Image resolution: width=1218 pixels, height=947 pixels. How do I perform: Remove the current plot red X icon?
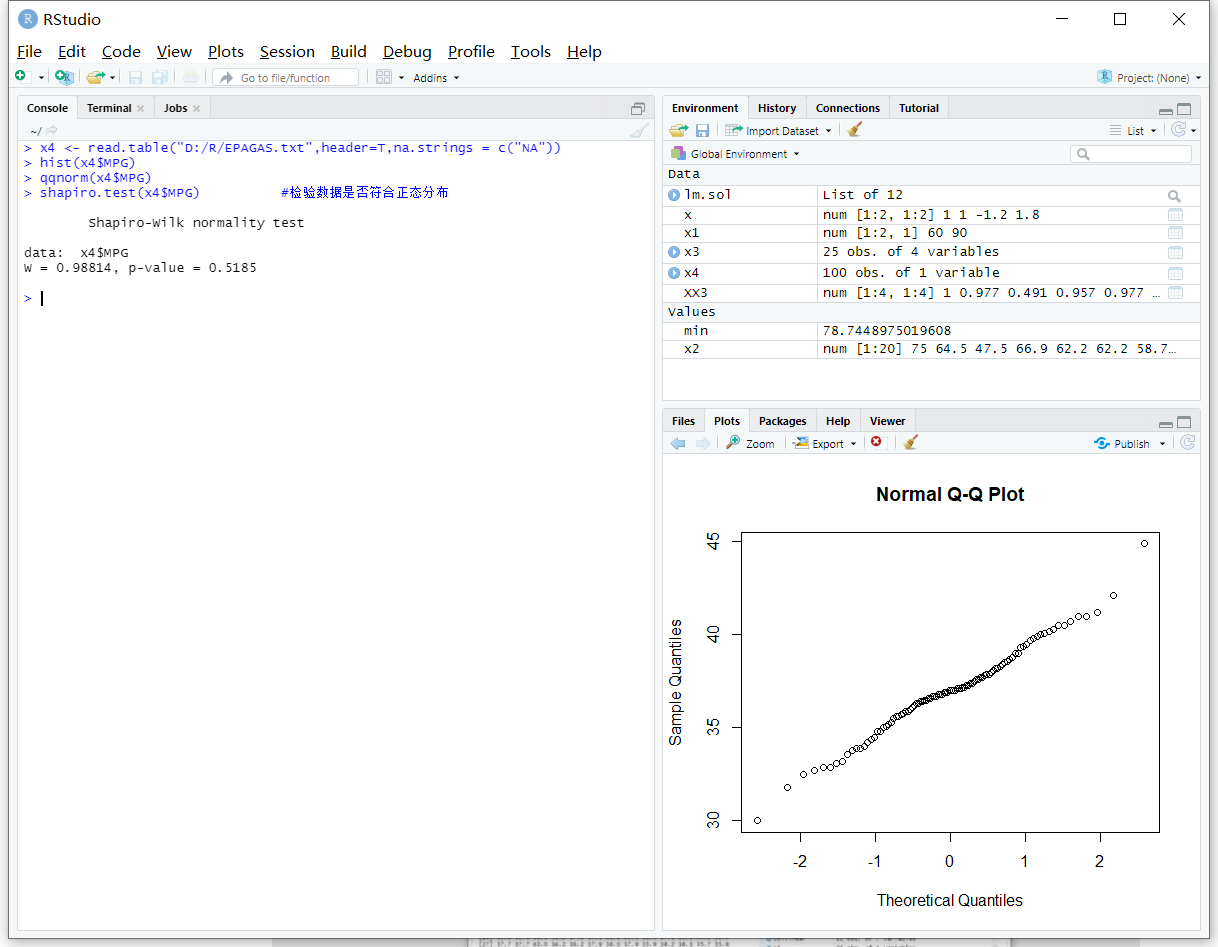tap(877, 442)
